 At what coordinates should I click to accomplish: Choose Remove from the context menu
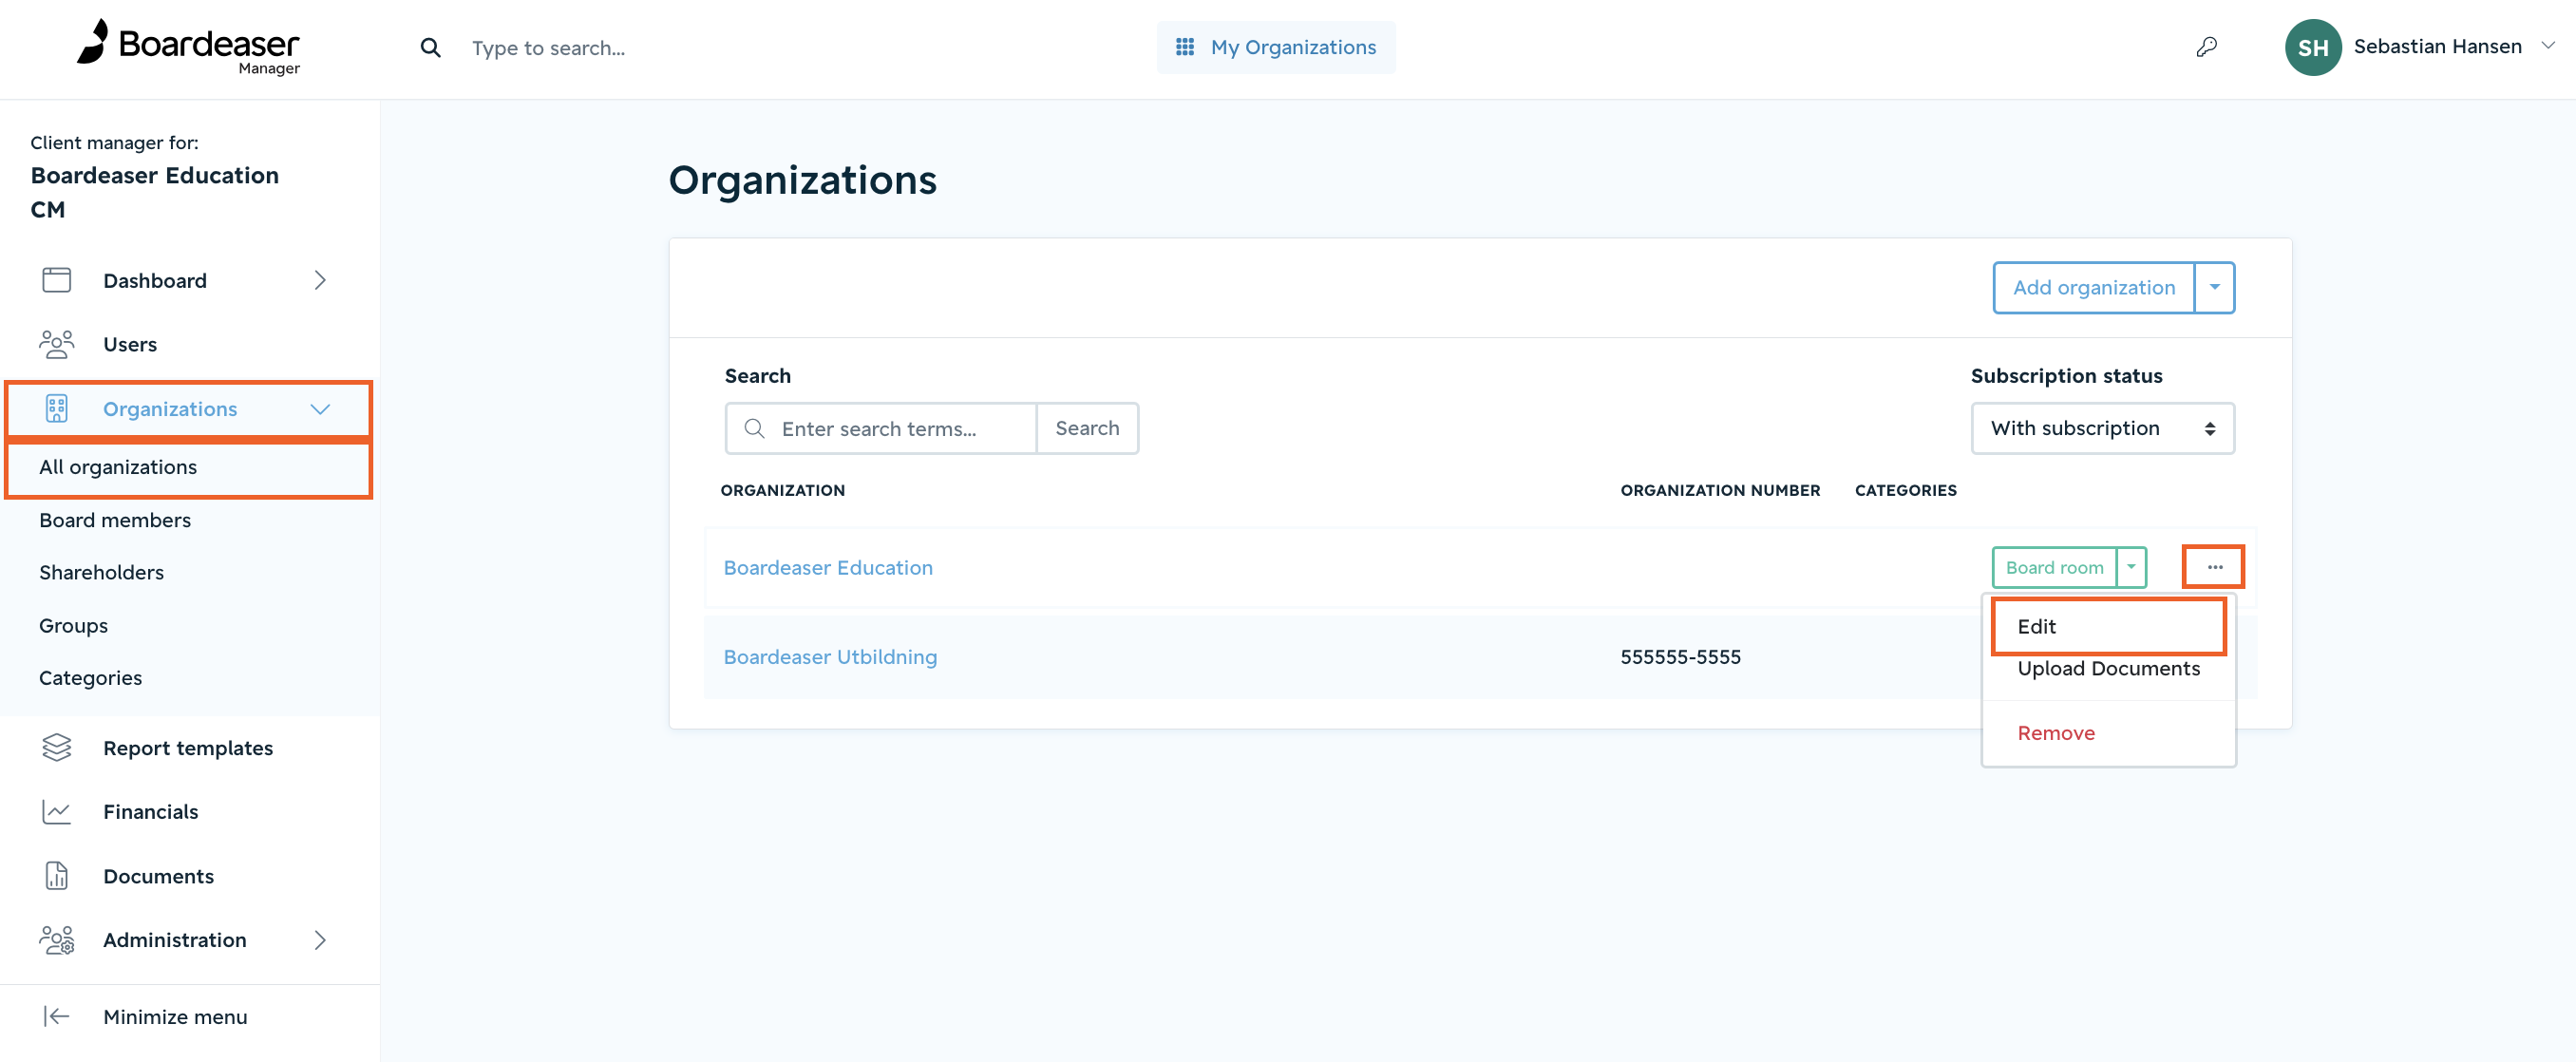(x=2055, y=733)
